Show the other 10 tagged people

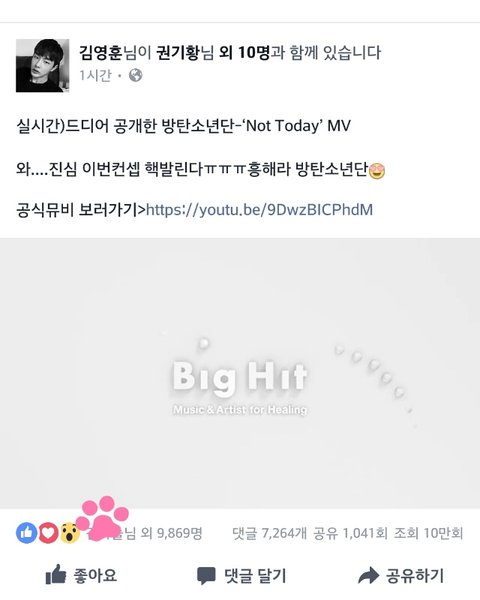point(245,52)
